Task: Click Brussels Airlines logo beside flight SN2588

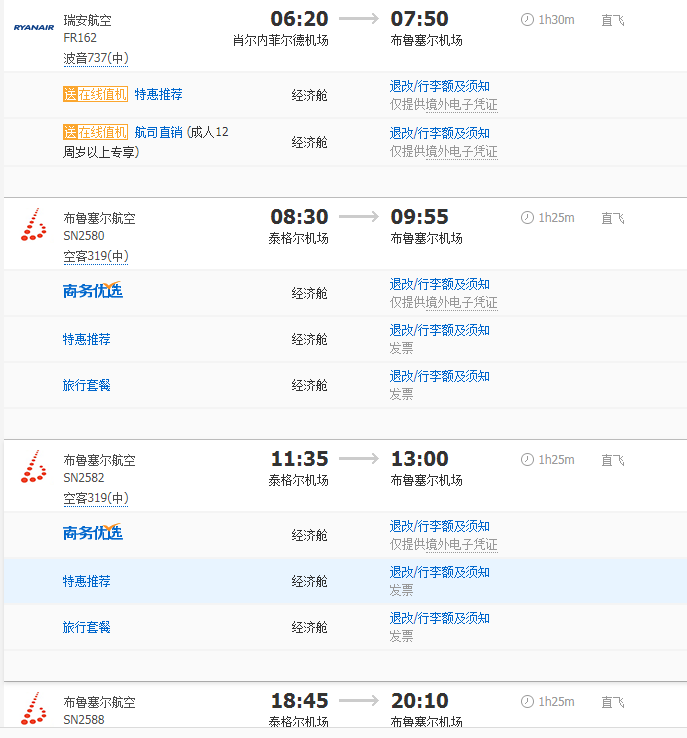Action: tap(34, 708)
